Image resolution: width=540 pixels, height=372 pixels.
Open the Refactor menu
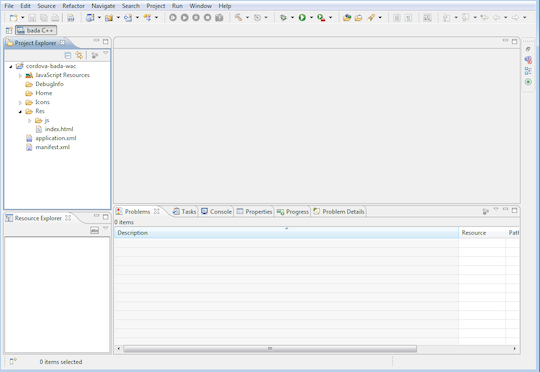[x=73, y=6]
